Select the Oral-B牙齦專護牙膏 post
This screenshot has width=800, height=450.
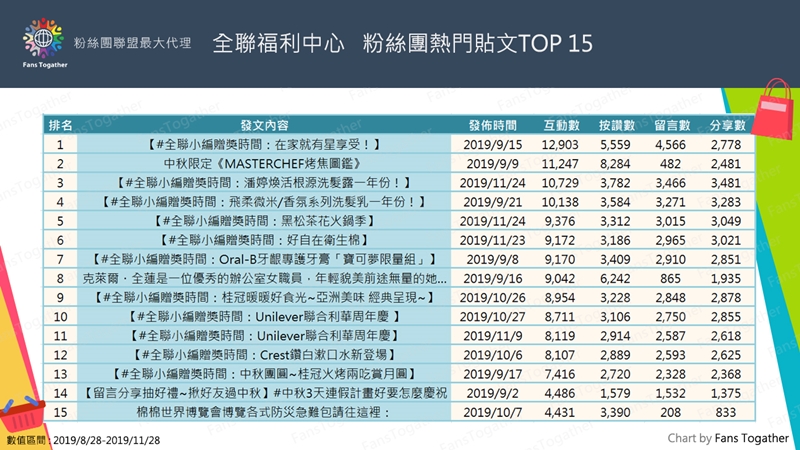click(264, 259)
